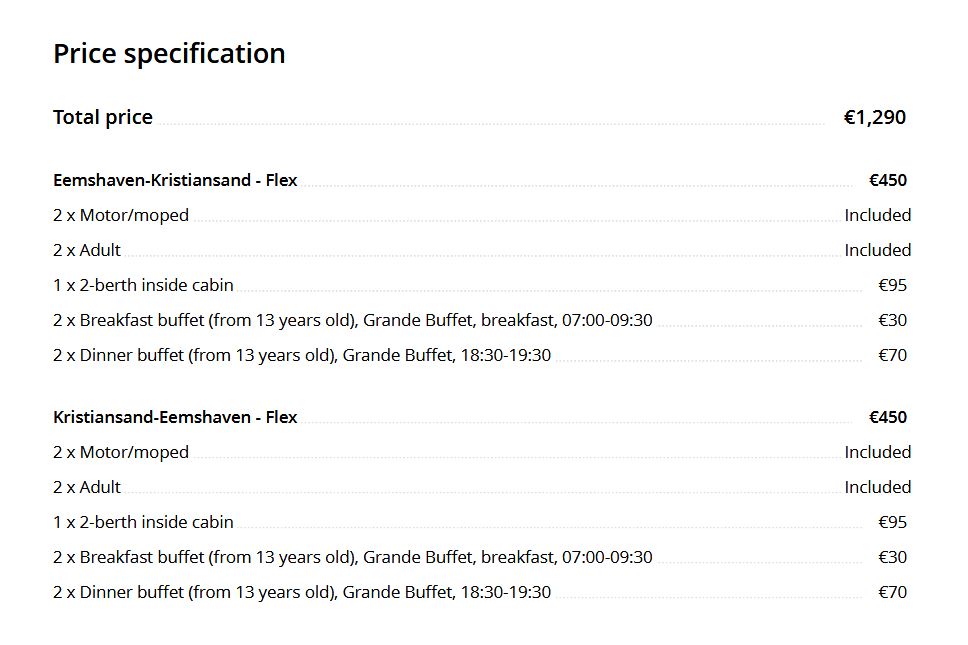The image size is (968, 645).
Task: Select the €450 price for Eemshaven-Kristiansand
Action: 888,181
